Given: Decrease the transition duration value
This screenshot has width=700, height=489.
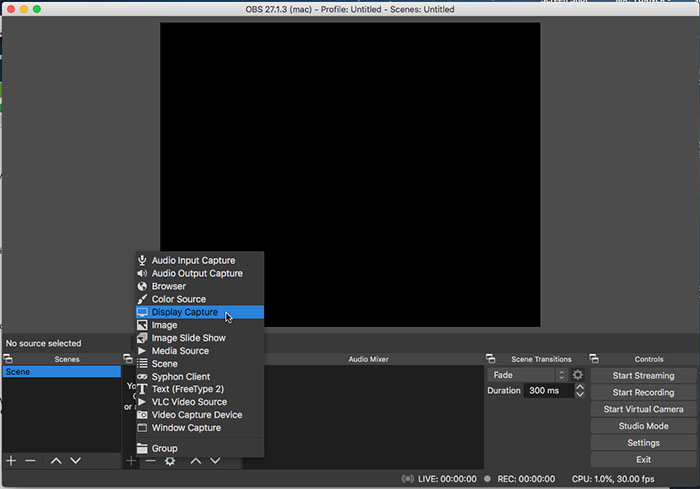Looking at the screenshot, I should [x=579, y=394].
